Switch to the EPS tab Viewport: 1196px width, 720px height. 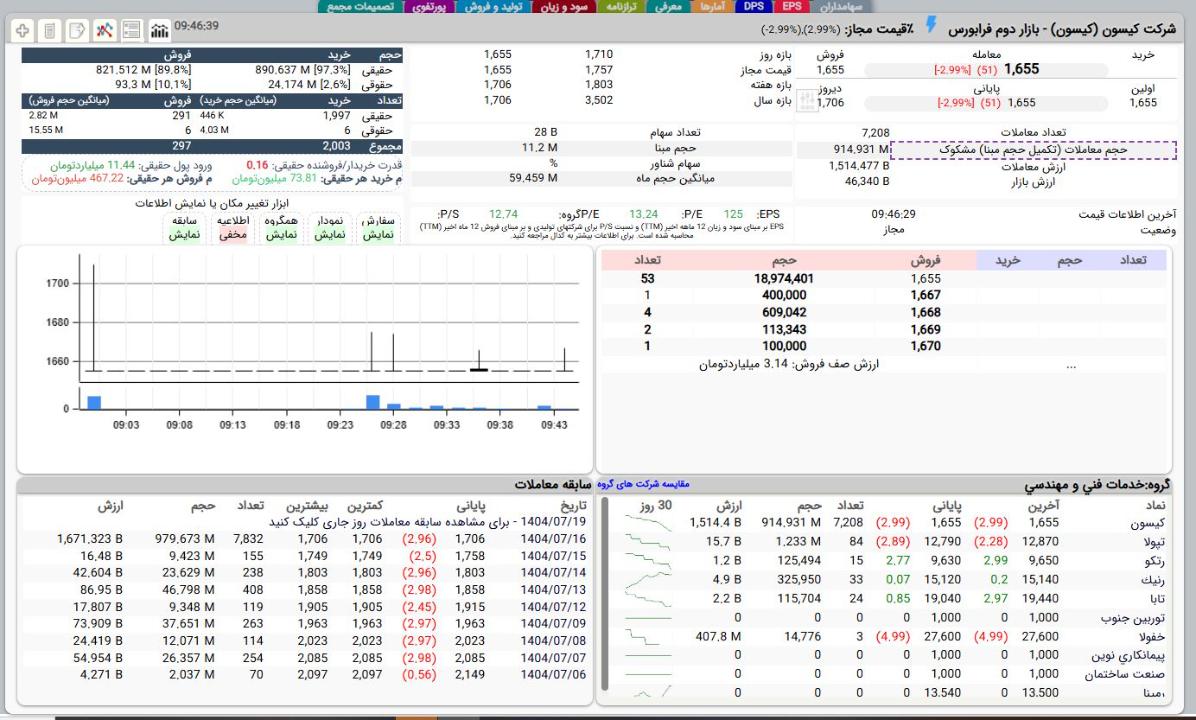[792, 7]
